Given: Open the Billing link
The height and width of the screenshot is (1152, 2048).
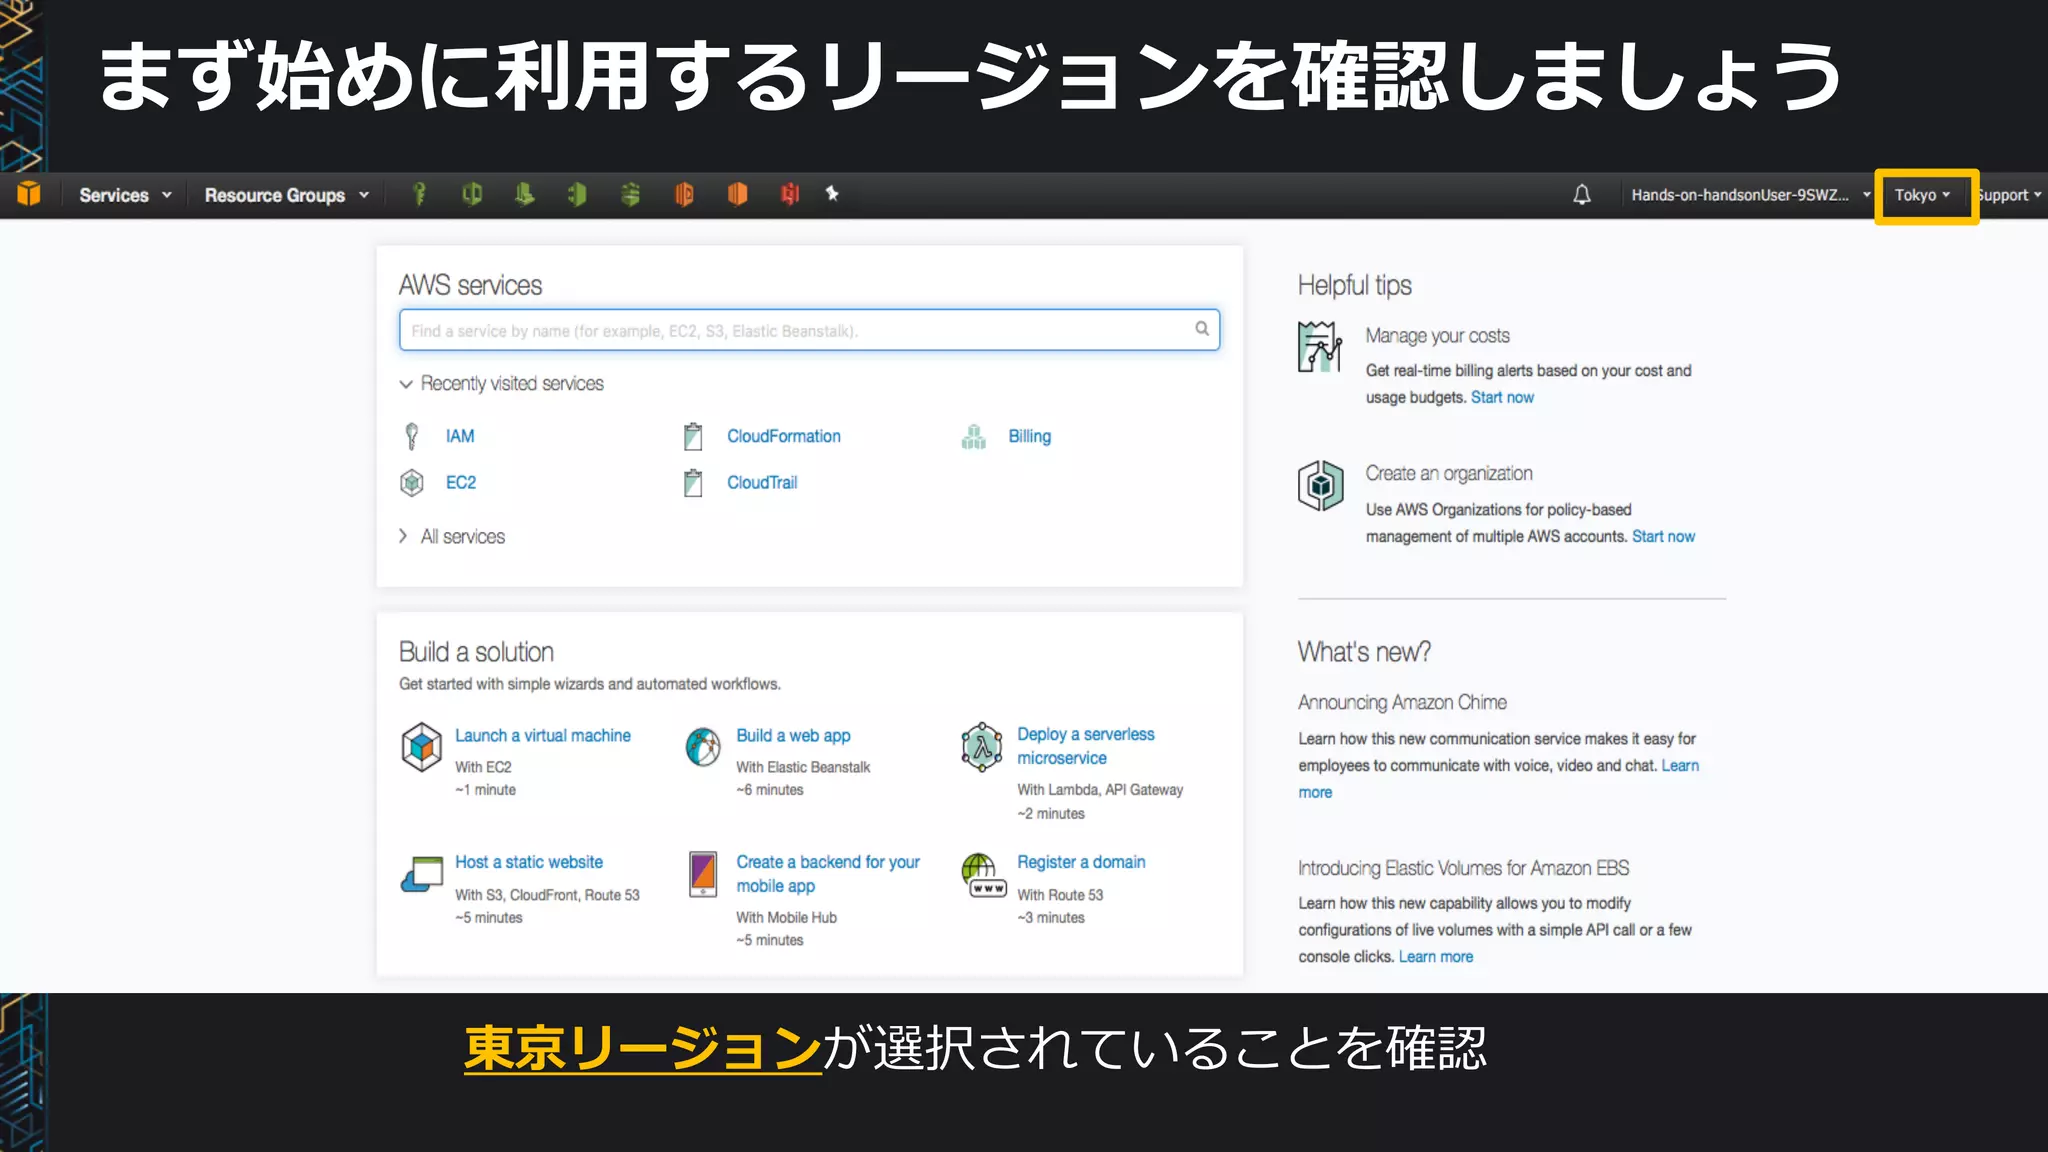Looking at the screenshot, I should pyautogui.click(x=1030, y=436).
